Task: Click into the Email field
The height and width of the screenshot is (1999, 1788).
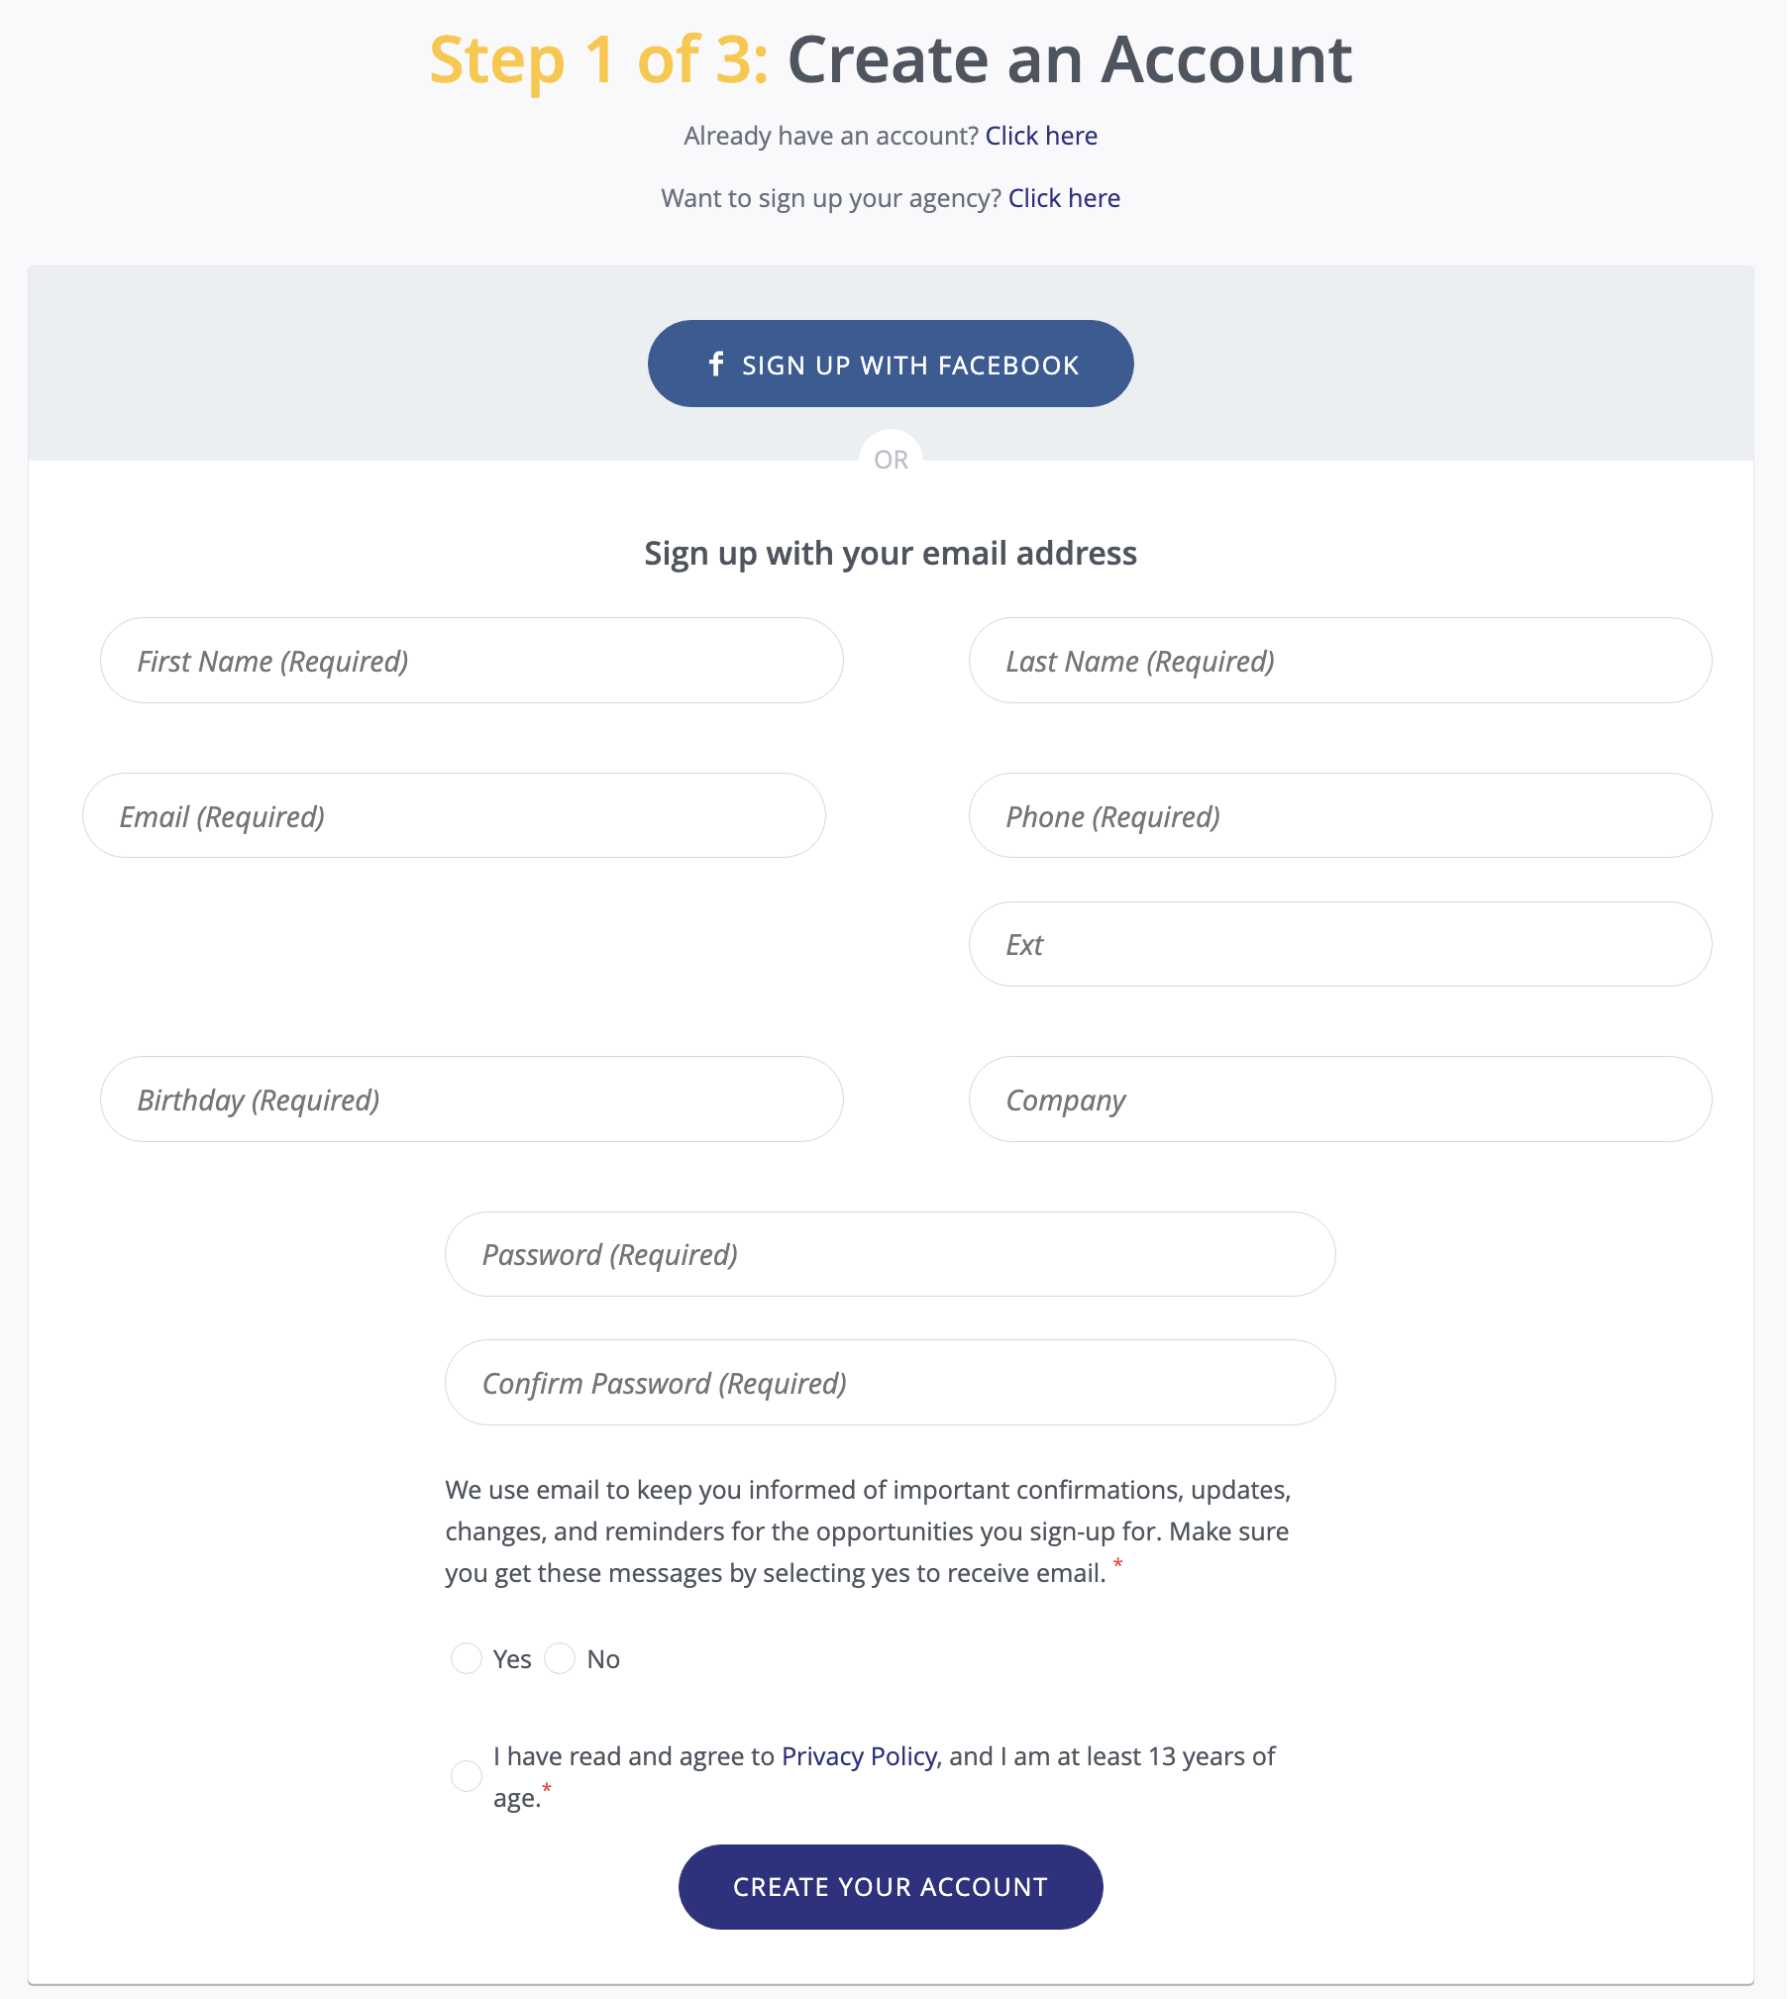Action: tap(454, 815)
